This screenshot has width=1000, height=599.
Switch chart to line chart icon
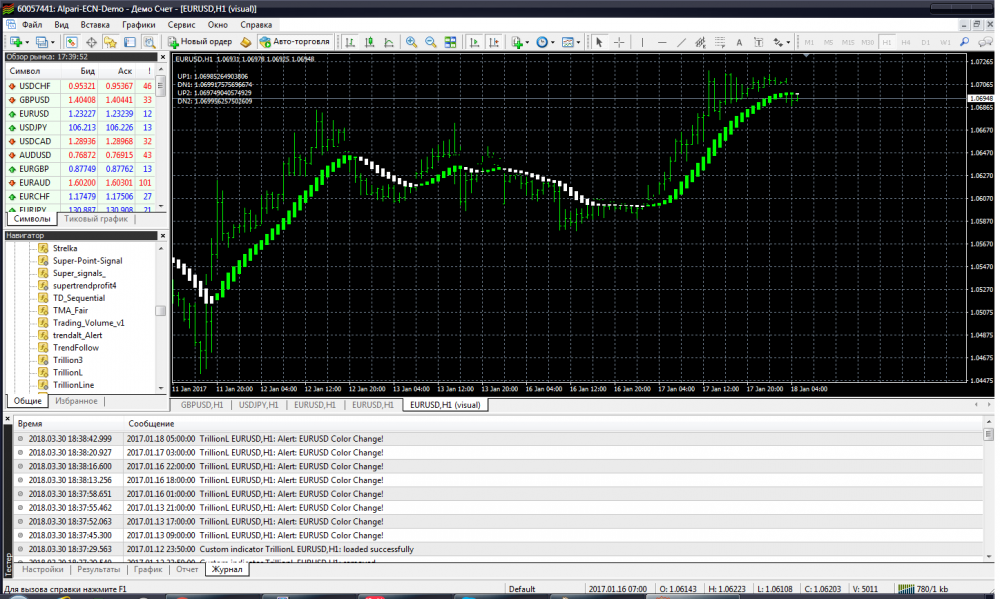(388, 42)
